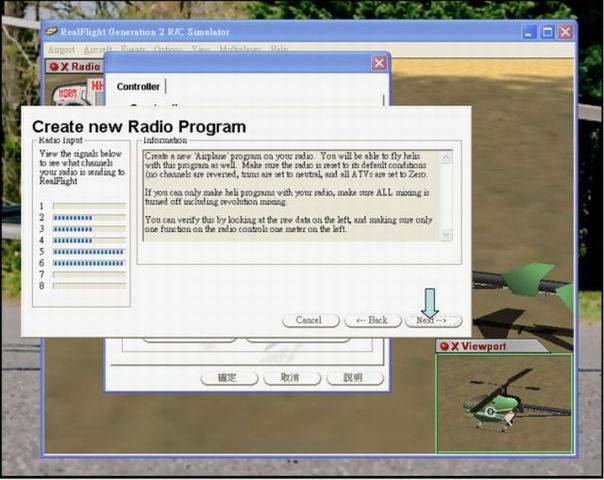The height and width of the screenshot is (480, 604).
Task: Click the Radio panel title
Action: 86,67
